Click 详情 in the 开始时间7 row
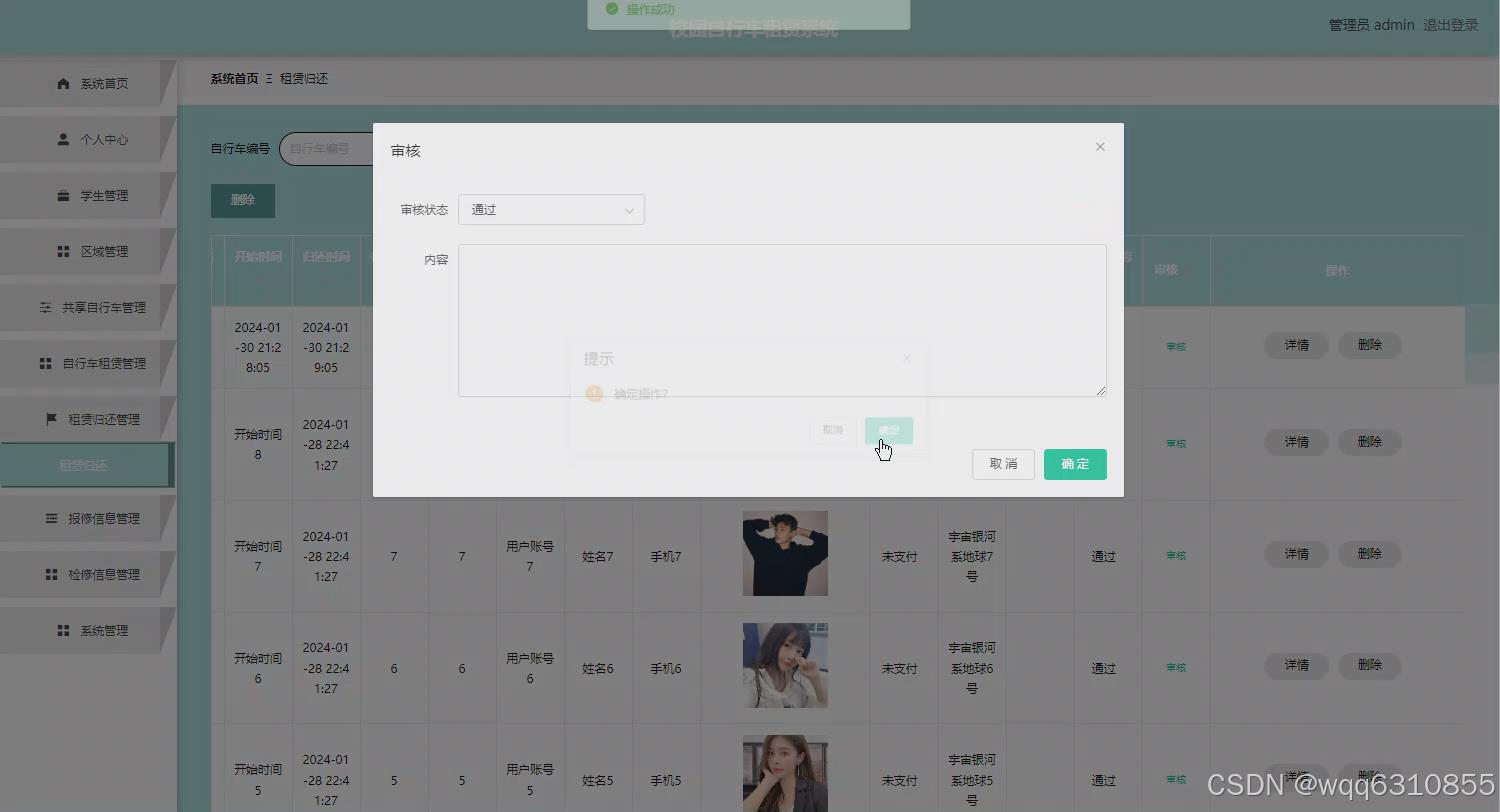This screenshot has width=1500, height=812. point(1296,554)
